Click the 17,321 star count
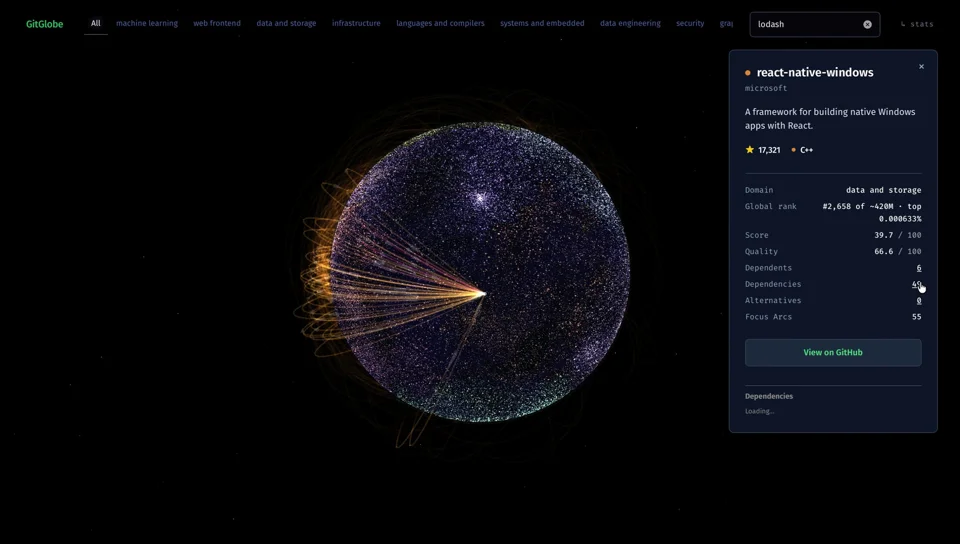This screenshot has height=544, width=960. [769, 150]
